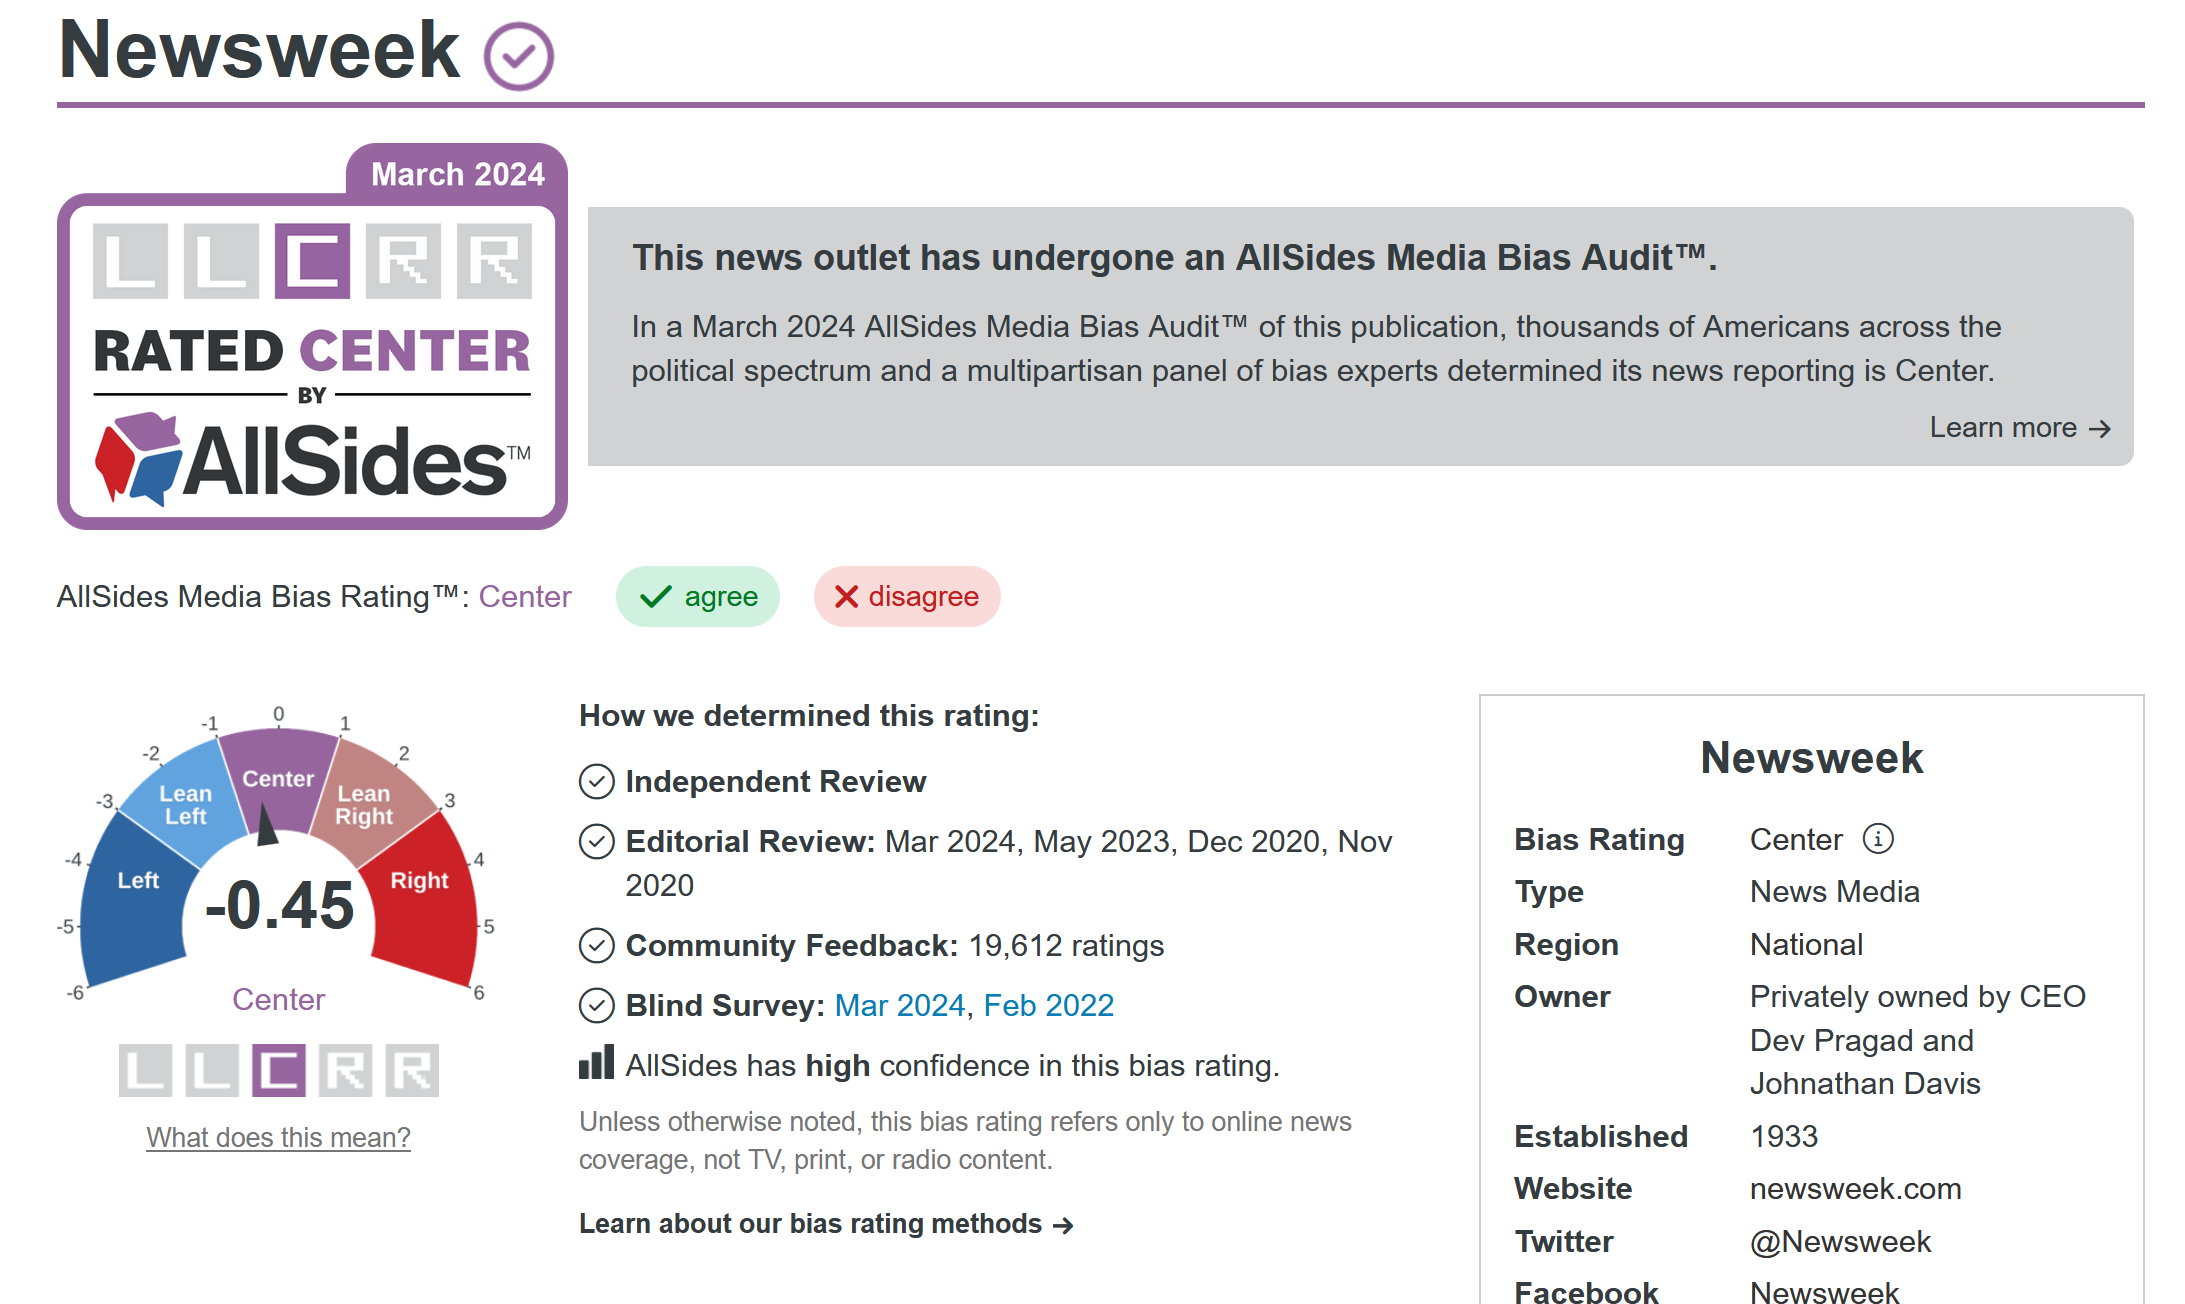The image size is (2185, 1304).
Task: Click the last gray R icon under the meter
Action: click(x=412, y=1071)
